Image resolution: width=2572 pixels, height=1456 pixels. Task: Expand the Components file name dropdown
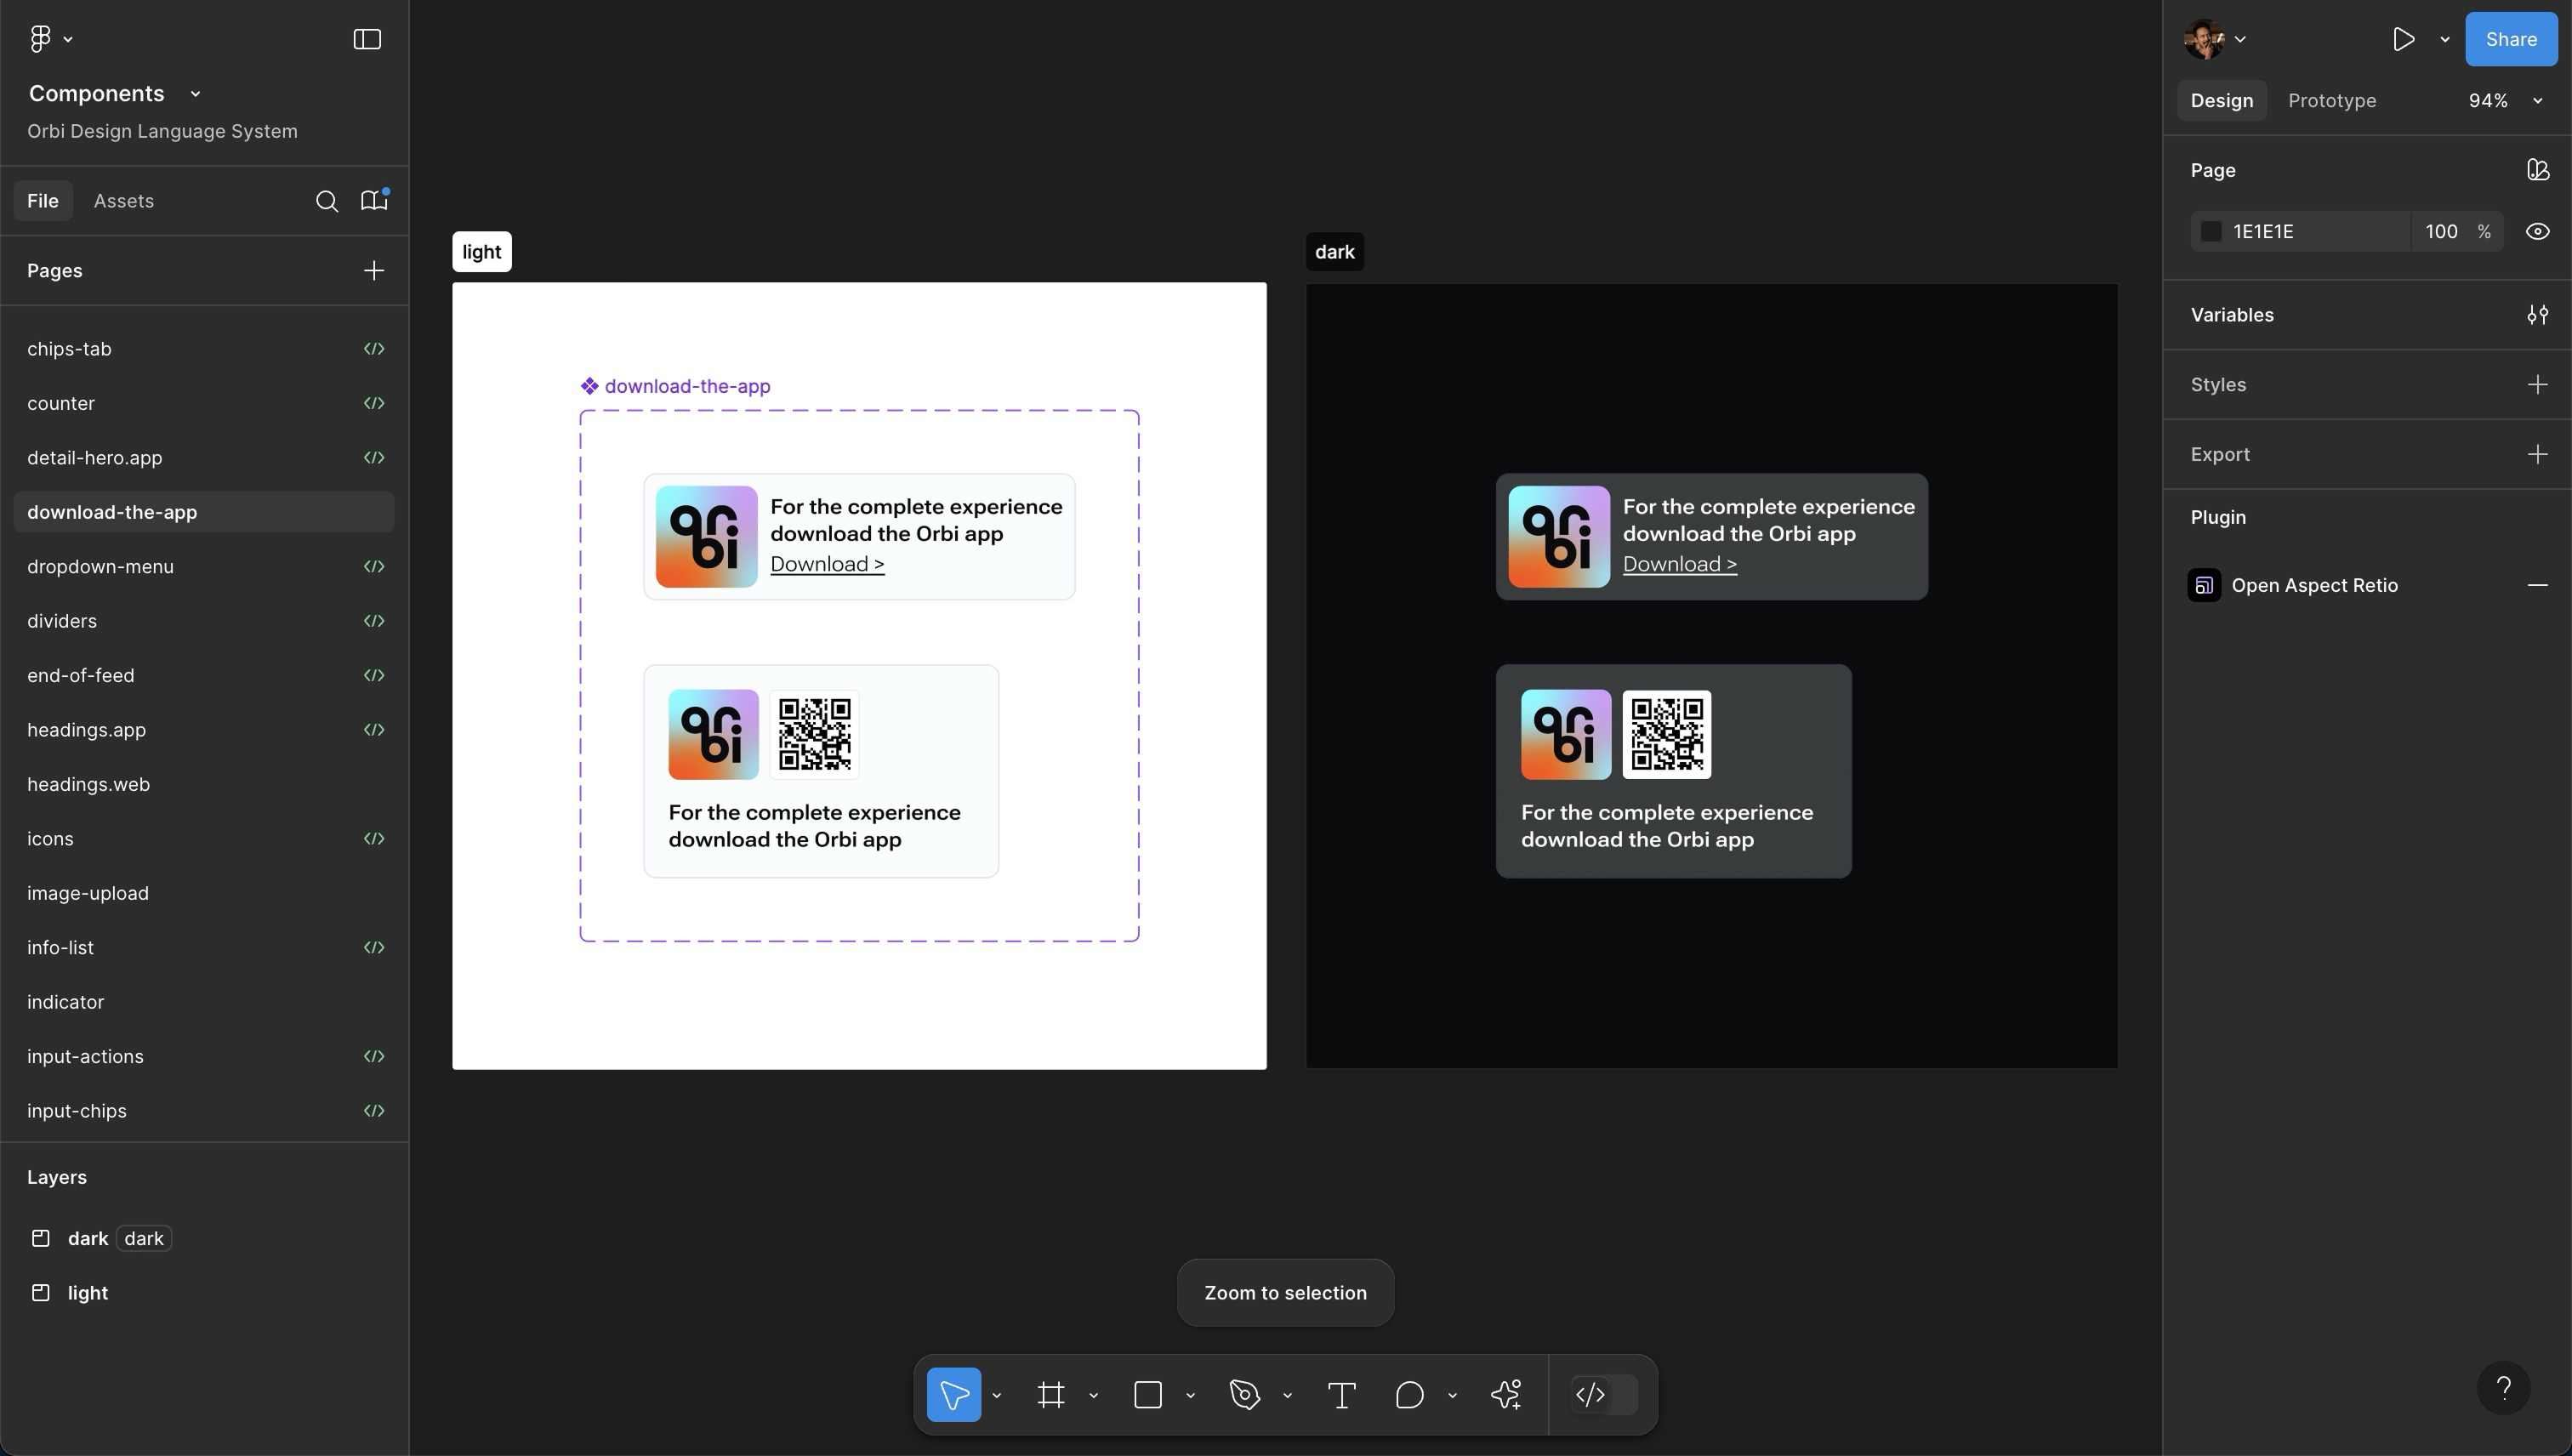tap(196, 94)
